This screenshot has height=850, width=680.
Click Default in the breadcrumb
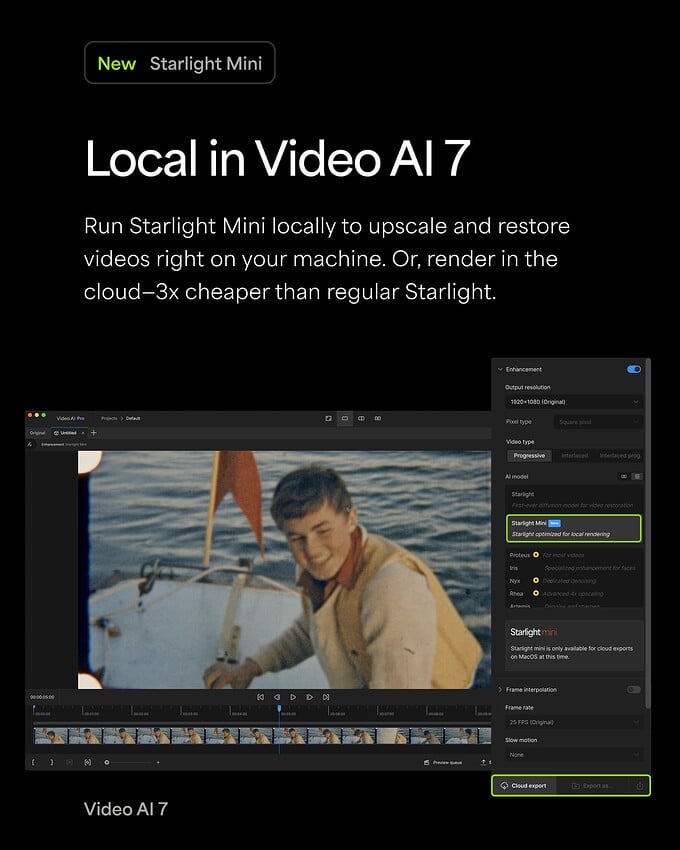(133, 418)
